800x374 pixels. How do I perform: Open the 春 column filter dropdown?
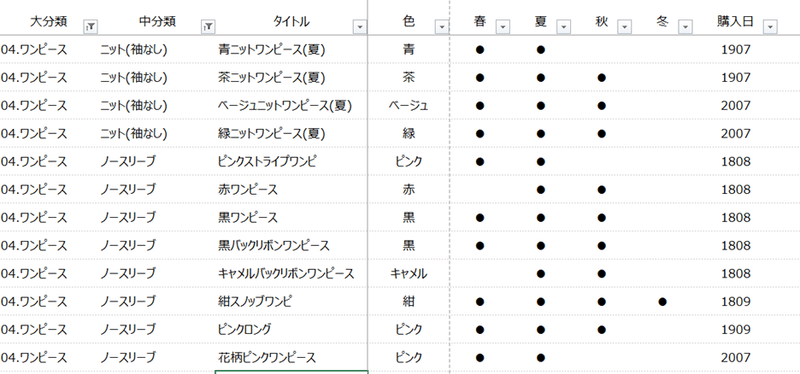503,27
